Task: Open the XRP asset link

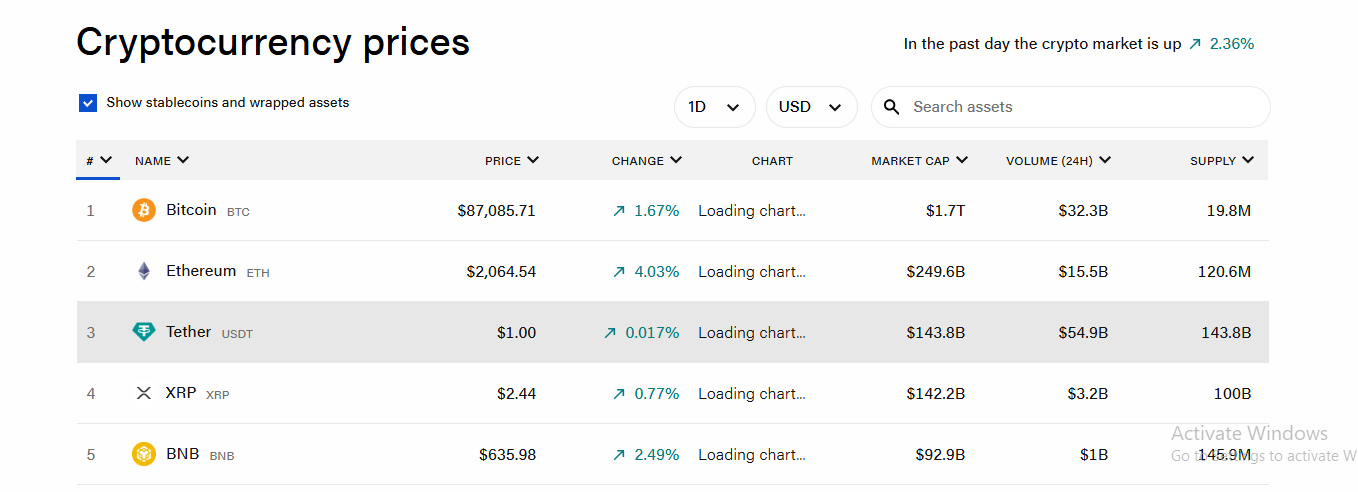Action: pos(181,393)
